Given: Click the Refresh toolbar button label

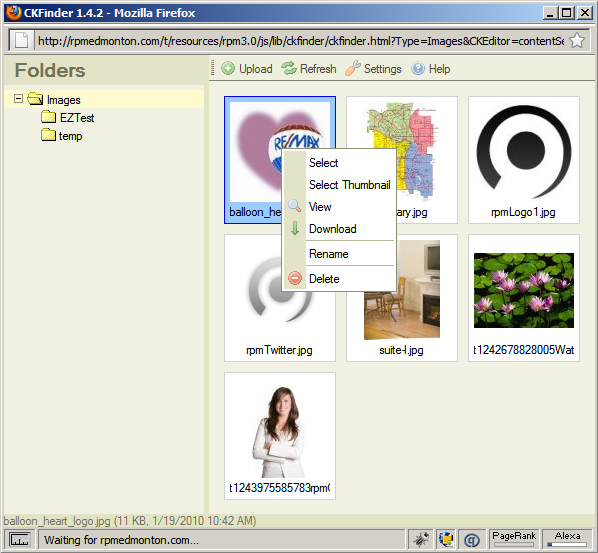Looking at the screenshot, I should click(x=318, y=69).
